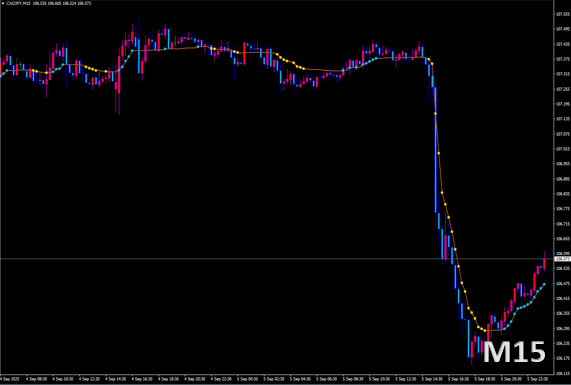Select the CADJPY,M15 chart title text
The height and width of the screenshot is (385, 571).
tap(18, 3)
